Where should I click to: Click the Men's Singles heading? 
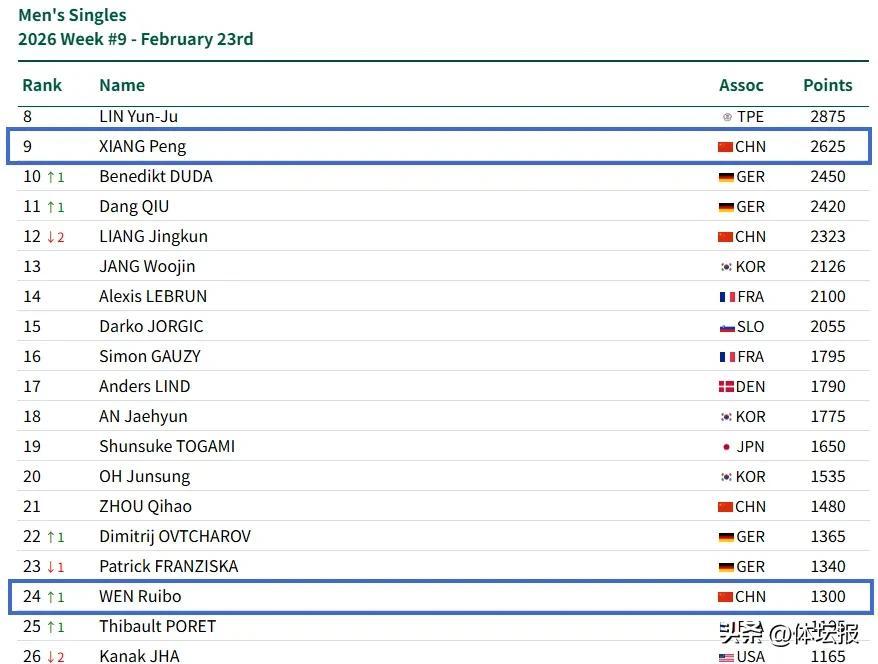(72, 16)
